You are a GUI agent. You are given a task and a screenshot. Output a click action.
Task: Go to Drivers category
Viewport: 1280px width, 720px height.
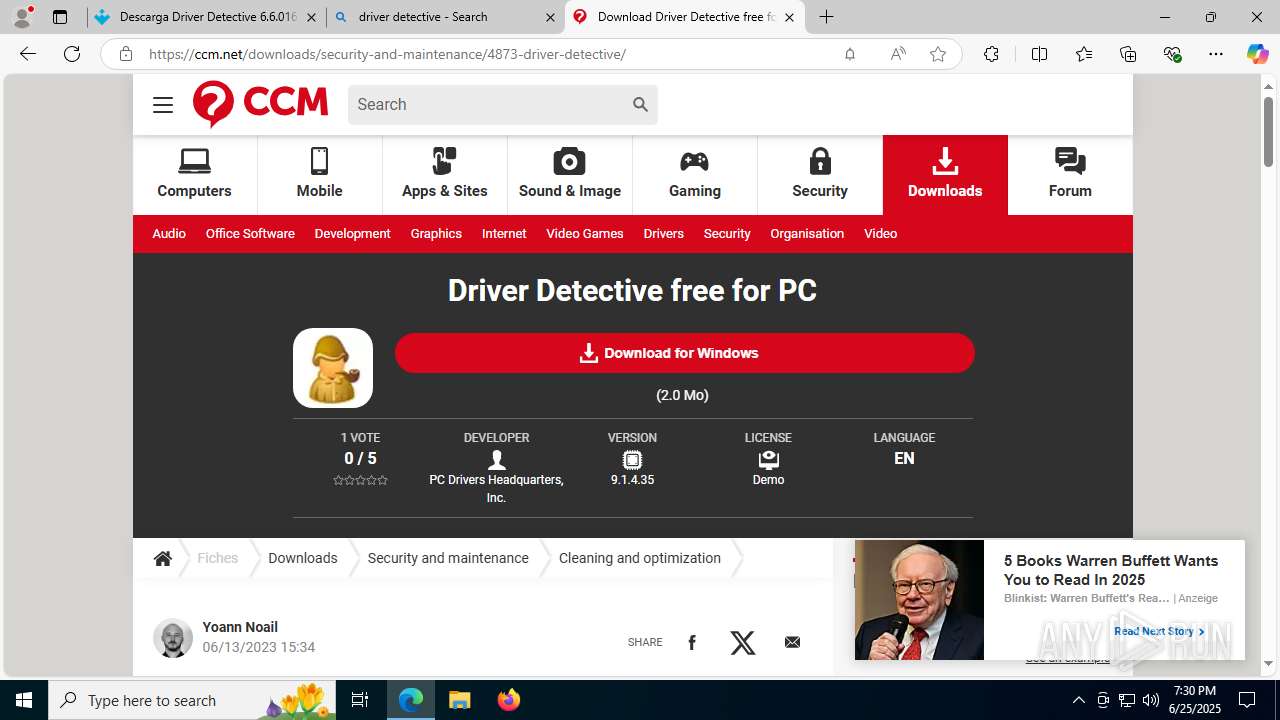point(664,233)
